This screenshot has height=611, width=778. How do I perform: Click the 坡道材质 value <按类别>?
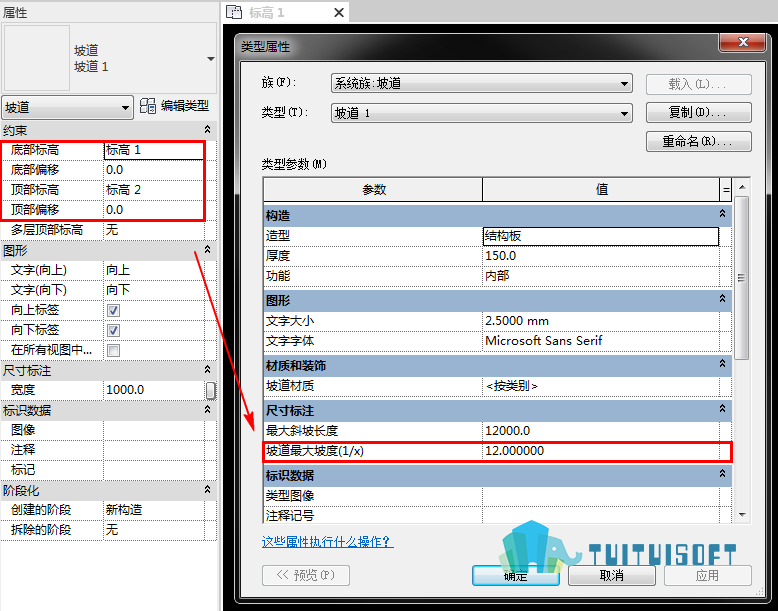(x=600, y=386)
